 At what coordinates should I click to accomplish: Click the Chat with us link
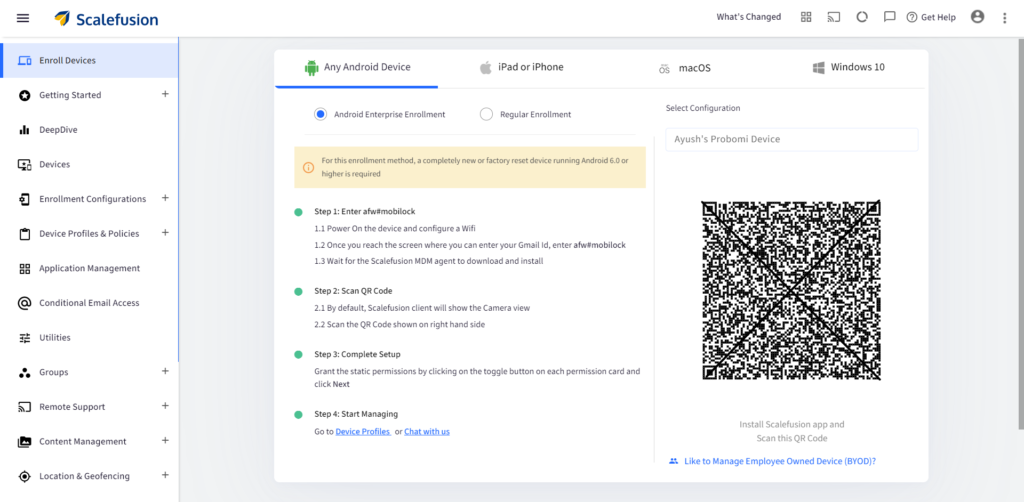[x=427, y=431]
